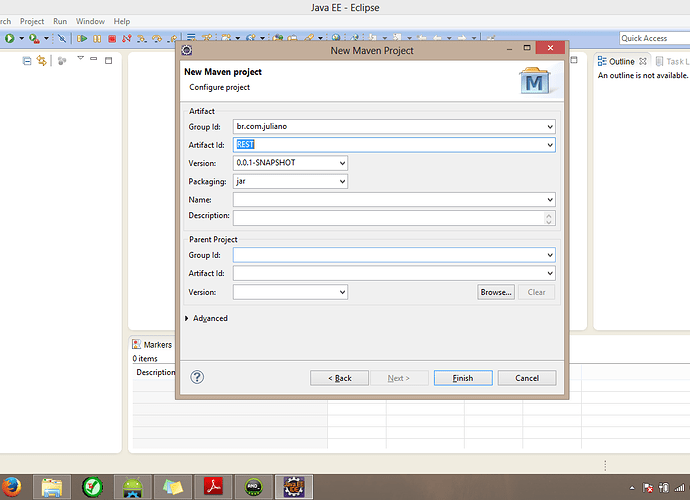Viewport: 690px width, 500px height.
Task: Click the Suspend (pause) debug icon
Action: coord(97,39)
